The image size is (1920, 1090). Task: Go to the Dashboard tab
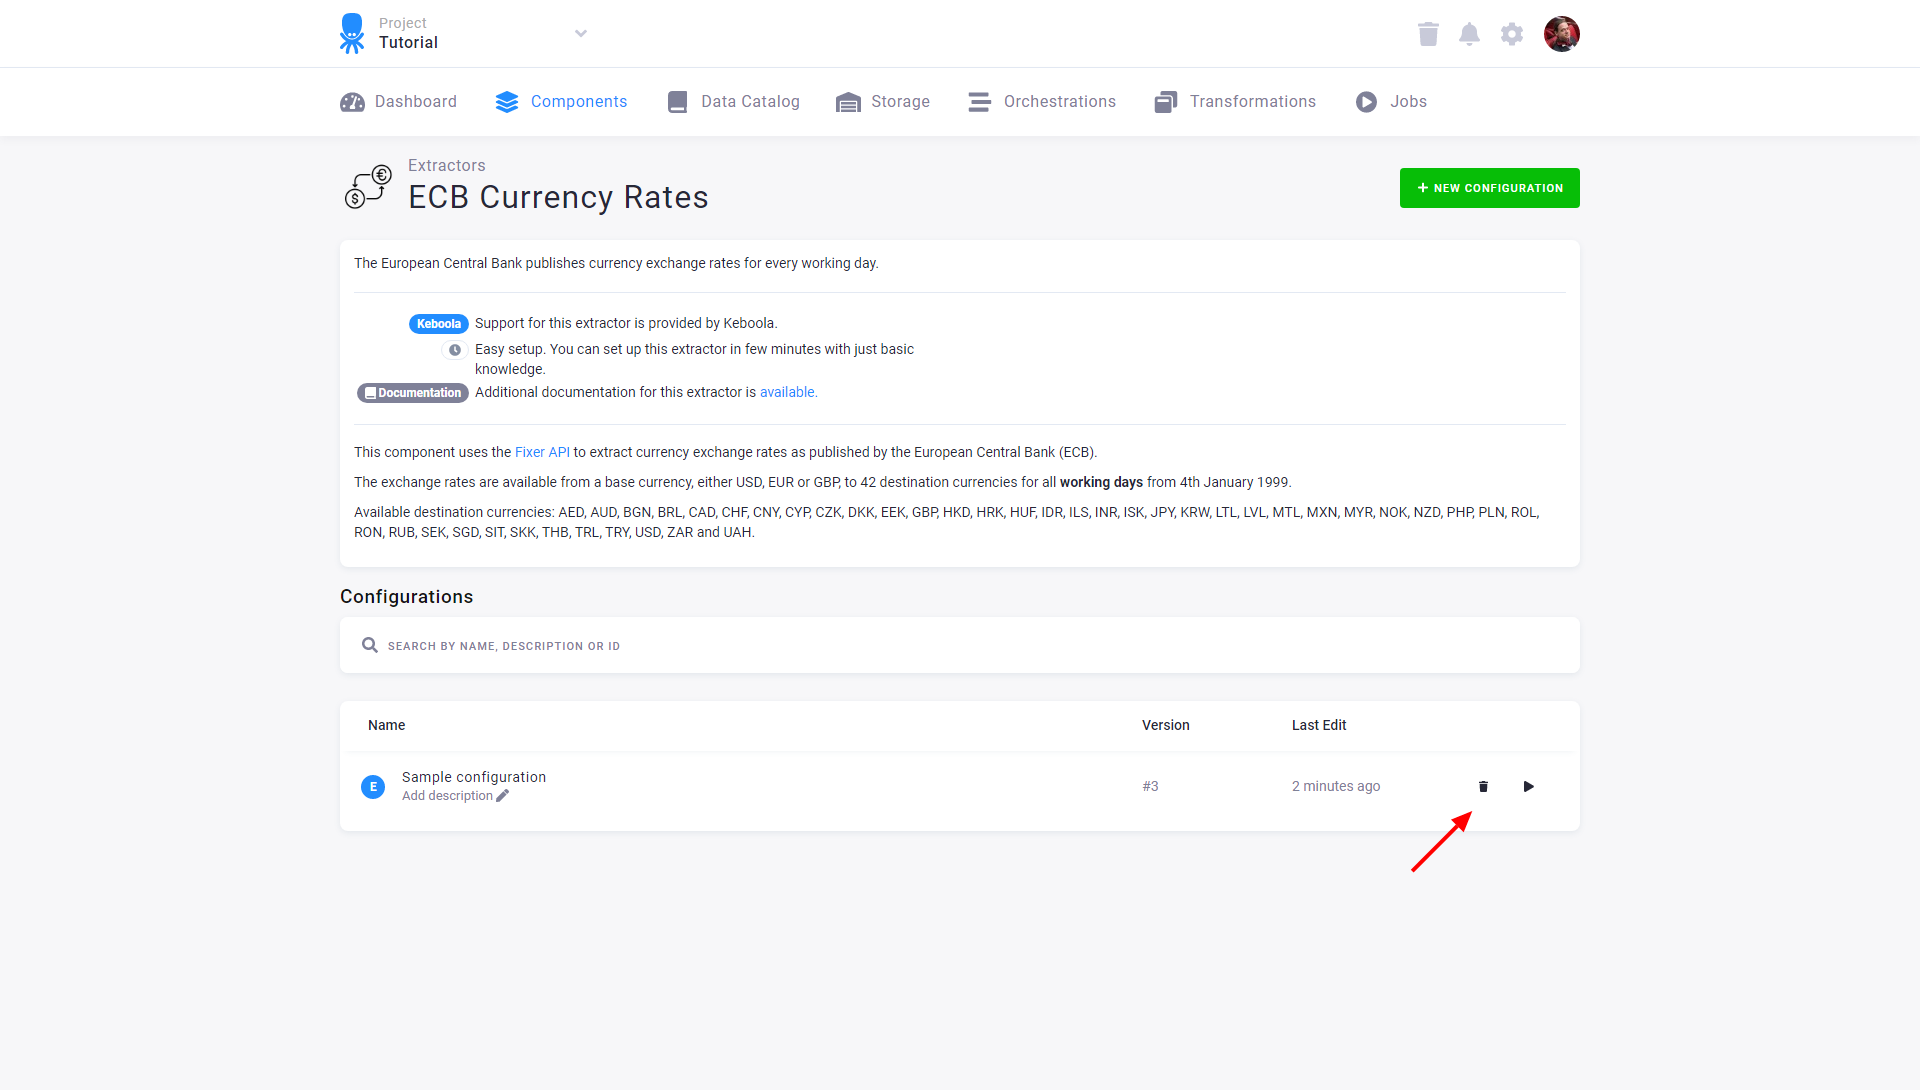tap(398, 102)
